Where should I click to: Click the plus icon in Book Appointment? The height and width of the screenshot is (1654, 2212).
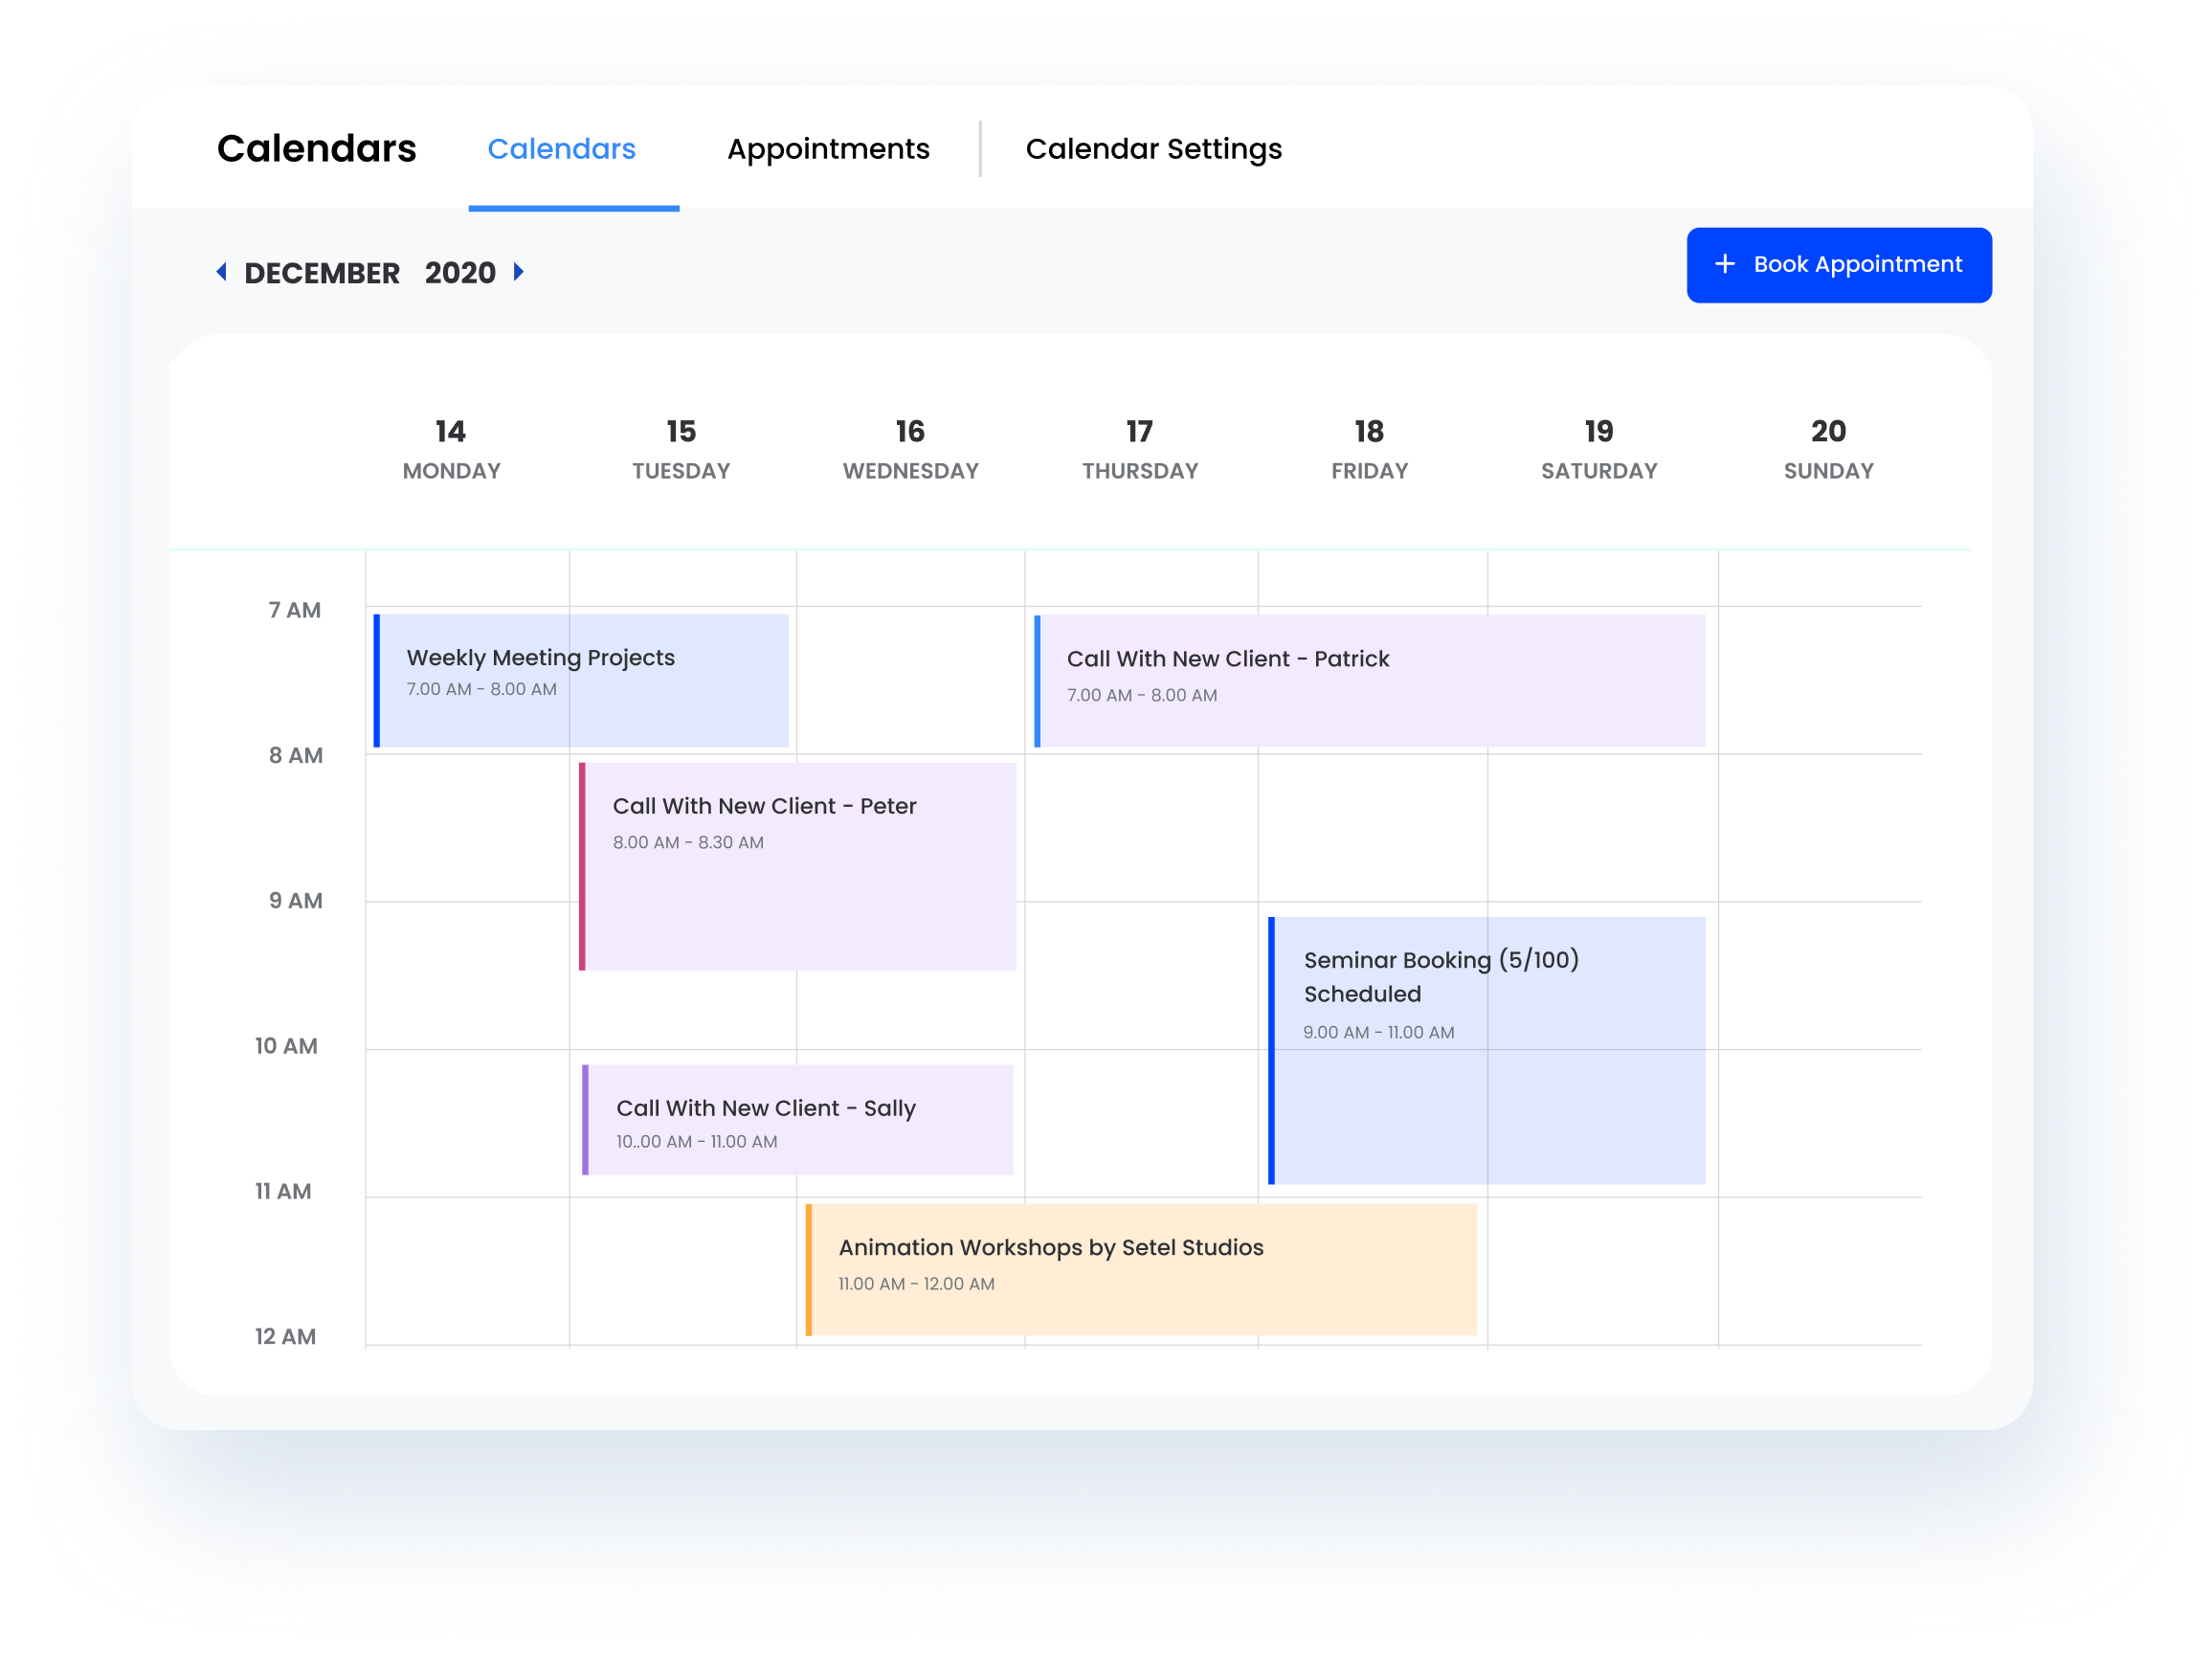click(1724, 264)
